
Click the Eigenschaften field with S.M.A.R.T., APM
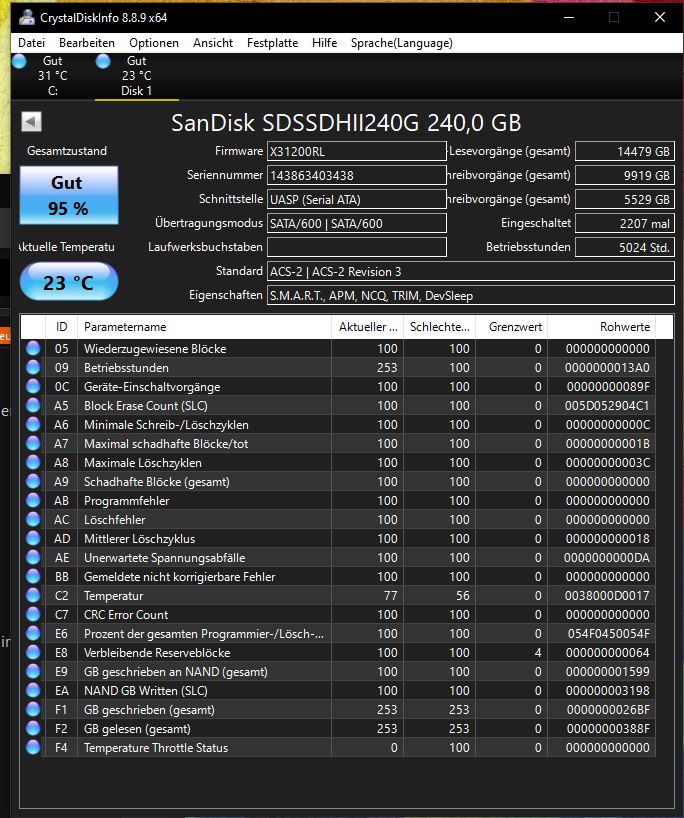pos(471,295)
